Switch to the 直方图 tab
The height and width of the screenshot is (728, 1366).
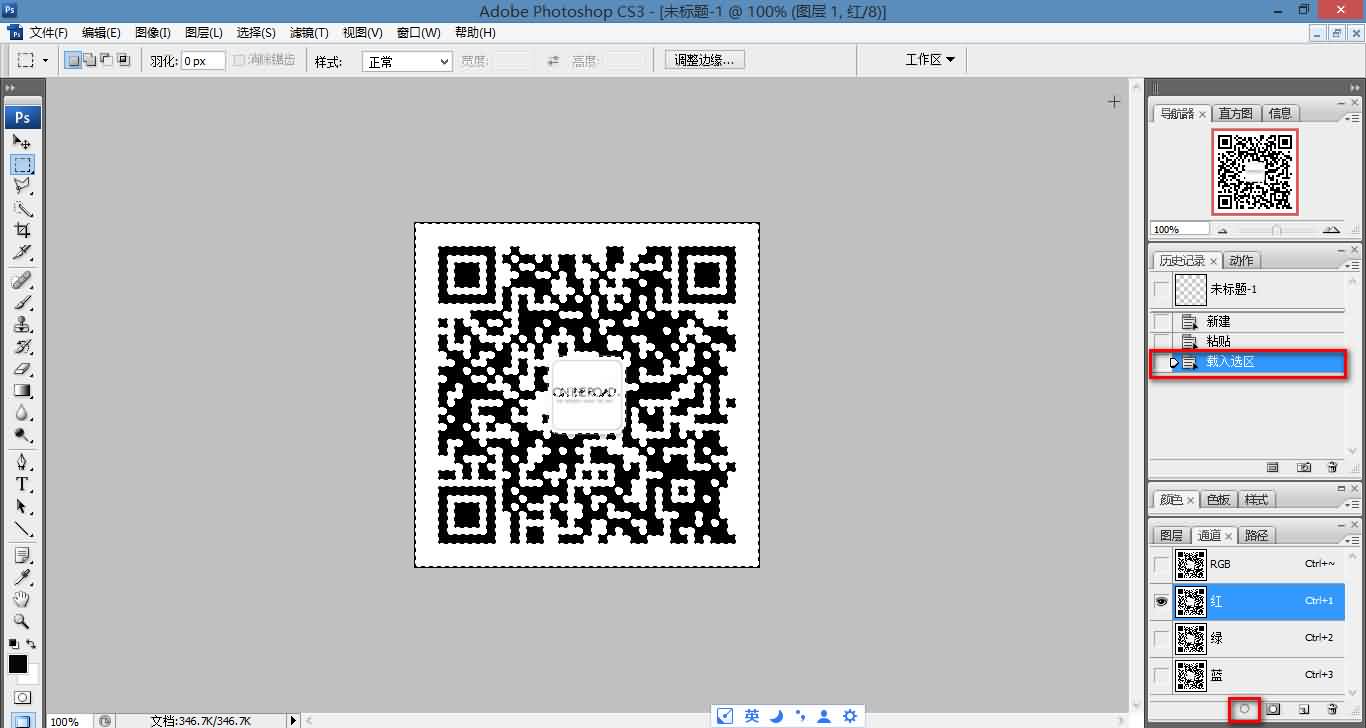[x=1236, y=113]
